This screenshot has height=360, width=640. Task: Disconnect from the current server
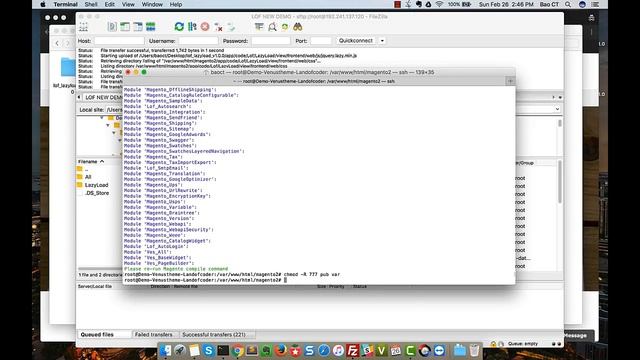218,27
